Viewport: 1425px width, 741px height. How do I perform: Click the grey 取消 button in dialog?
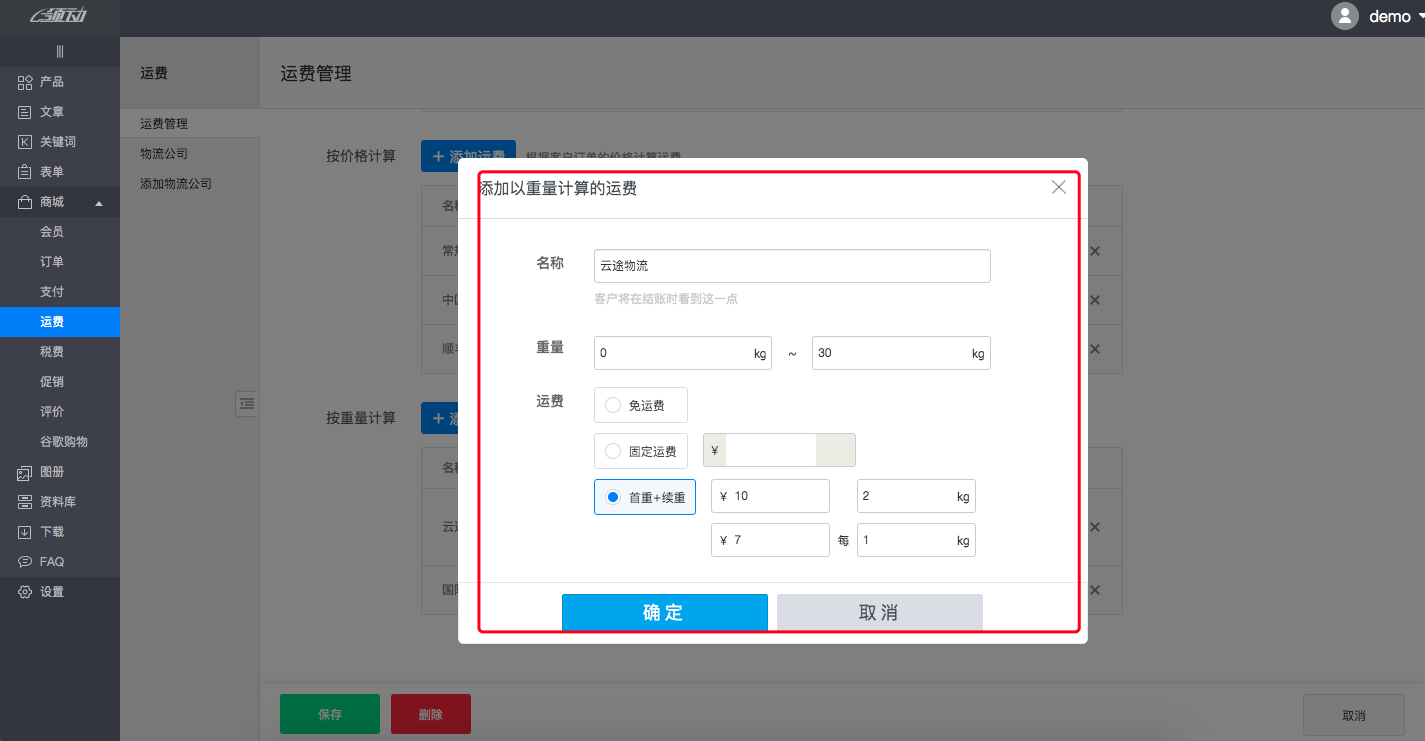[879, 612]
